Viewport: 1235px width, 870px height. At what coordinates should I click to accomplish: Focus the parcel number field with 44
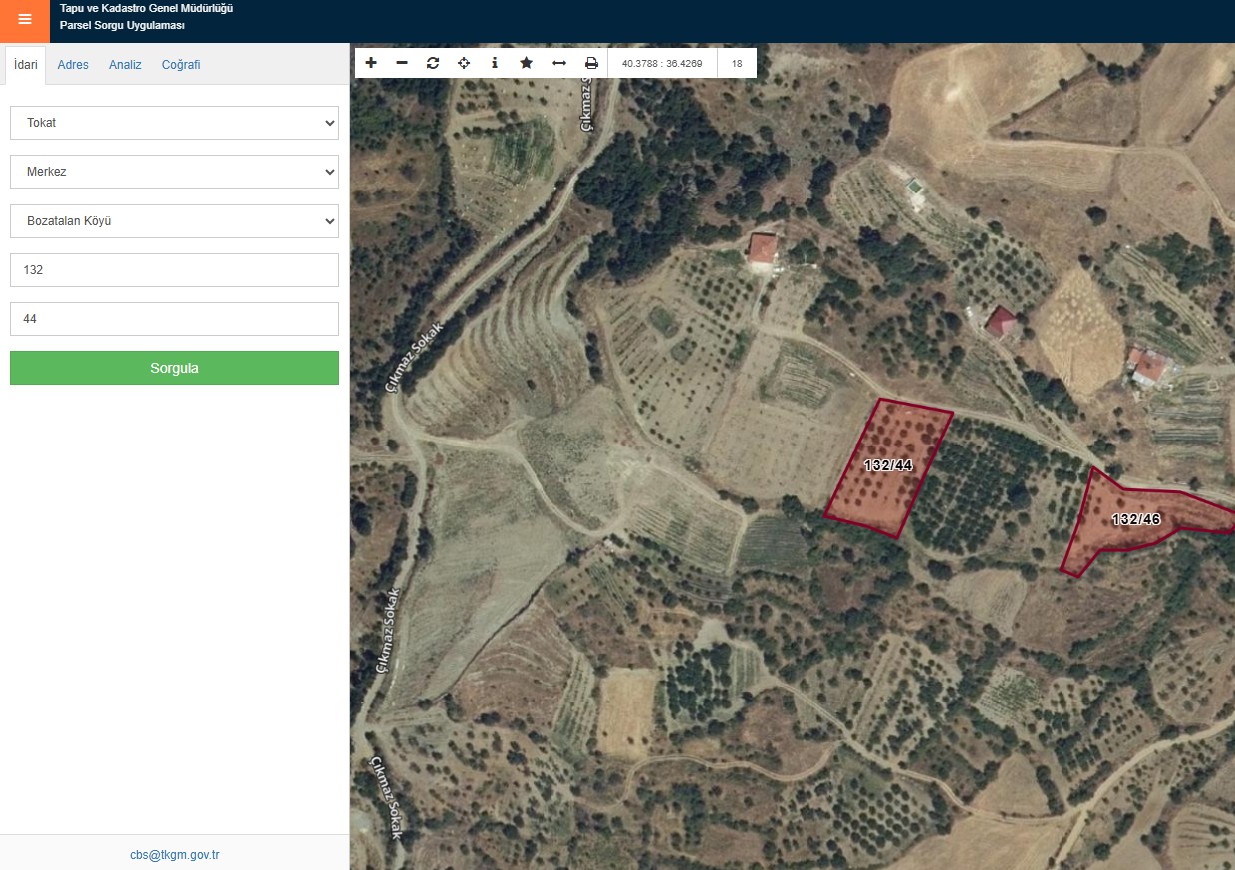[x=174, y=319]
